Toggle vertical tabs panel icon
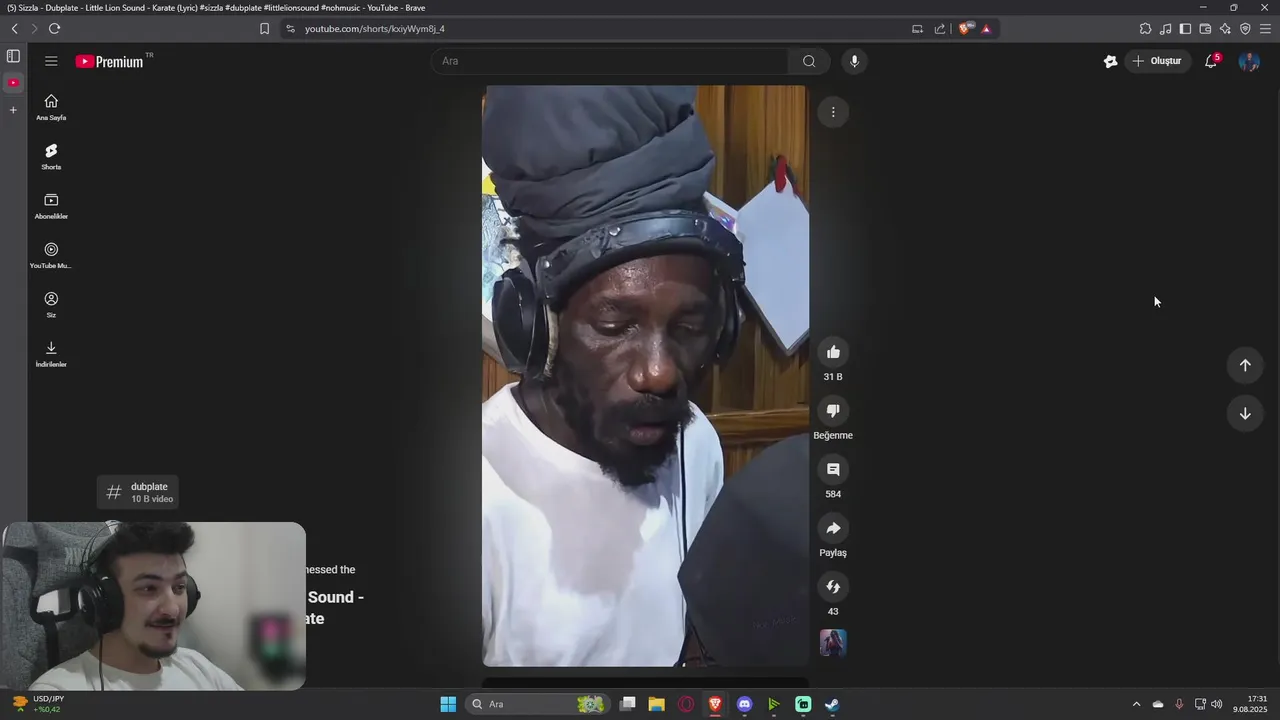The width and height of the screenshot is (1280, 720). coord(13,56)
